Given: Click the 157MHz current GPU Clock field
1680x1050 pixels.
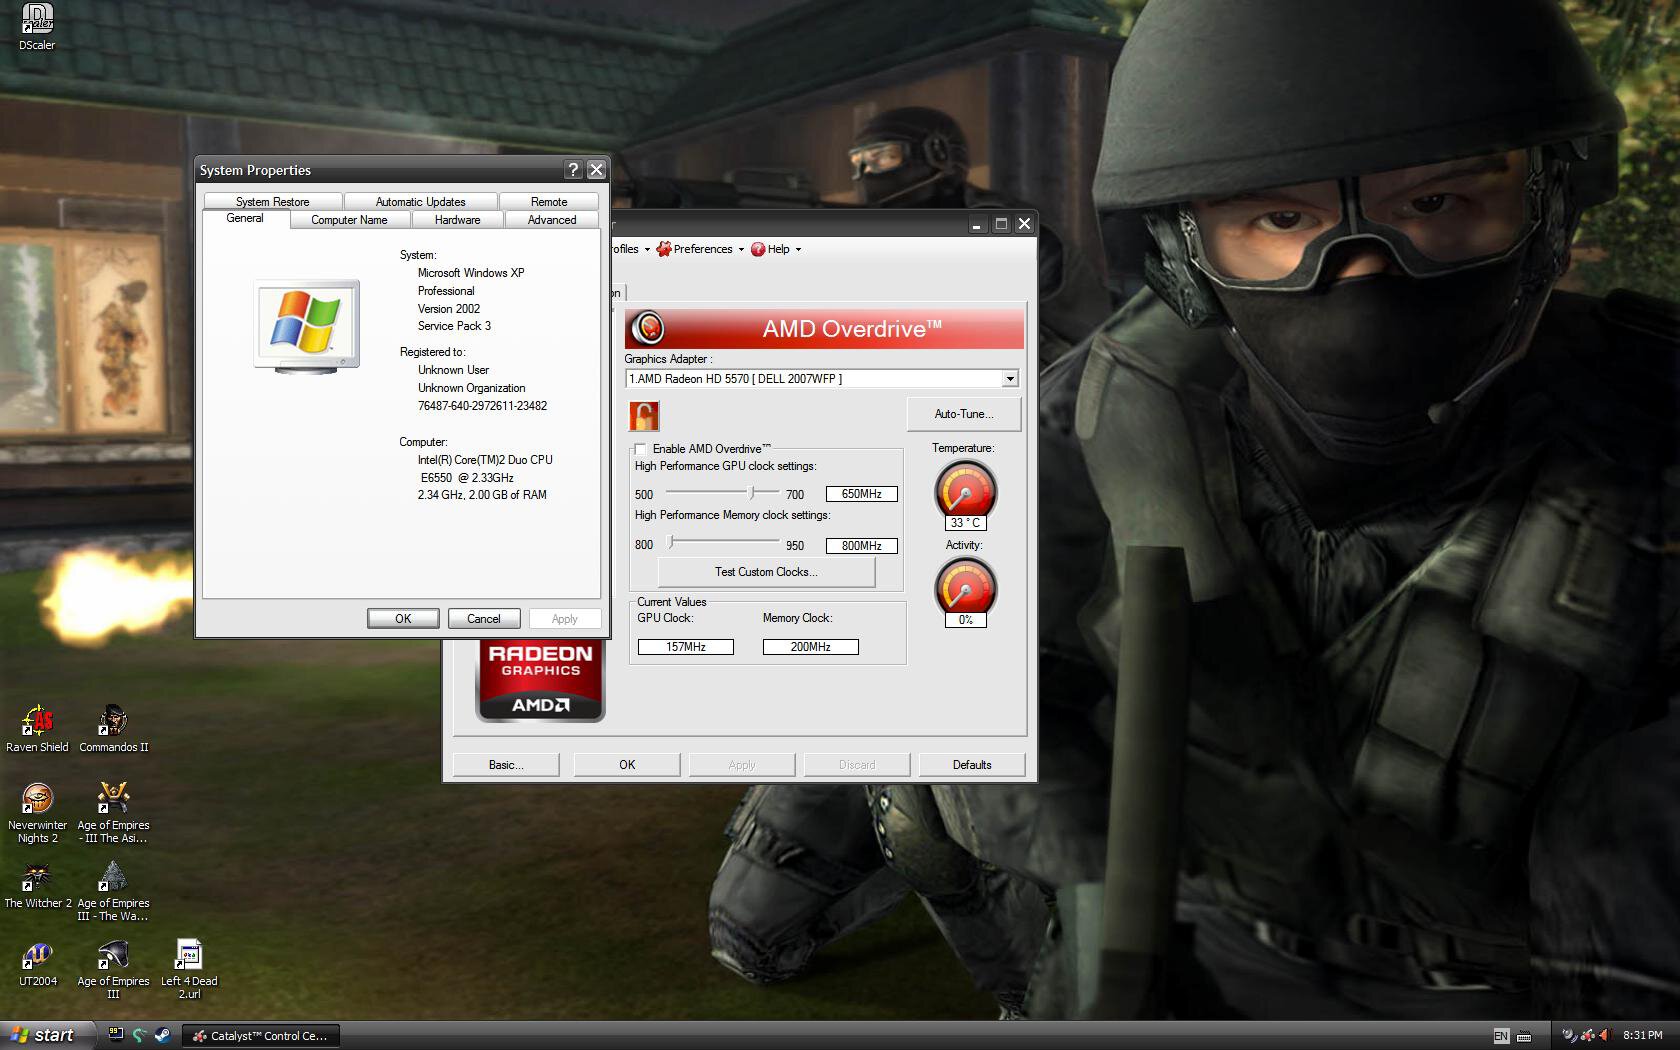Looking at the screenshot, I should pyautogui.click(x=686, y=647).
